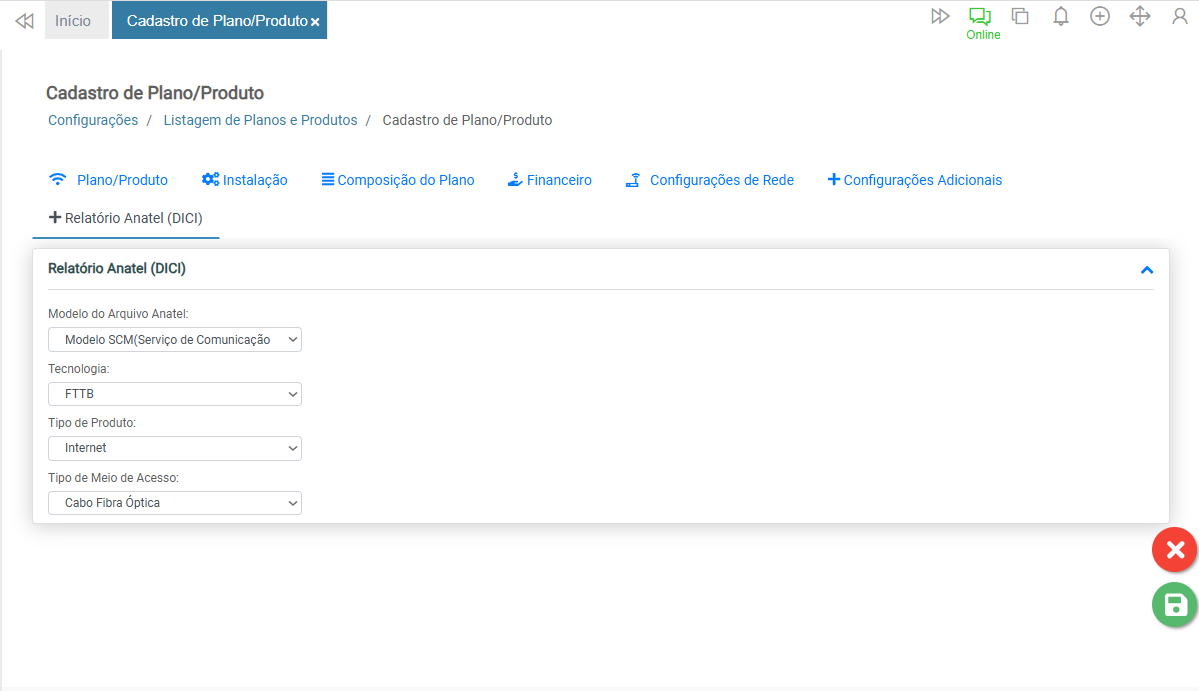
Task: Open the Tecnologia dropdown showing FTTB
Action: click(x=175, y=394)
